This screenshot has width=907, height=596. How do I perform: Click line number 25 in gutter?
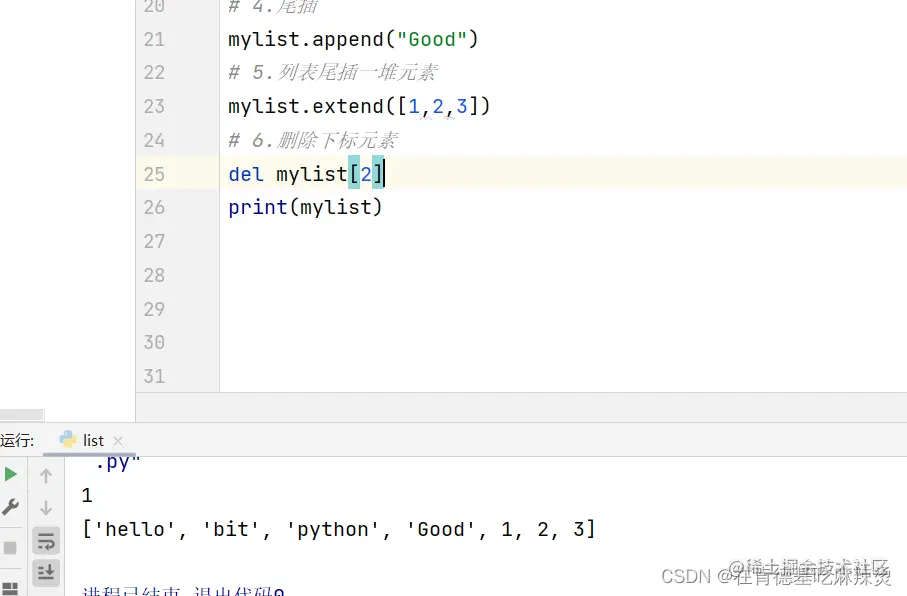coord(154,174)
